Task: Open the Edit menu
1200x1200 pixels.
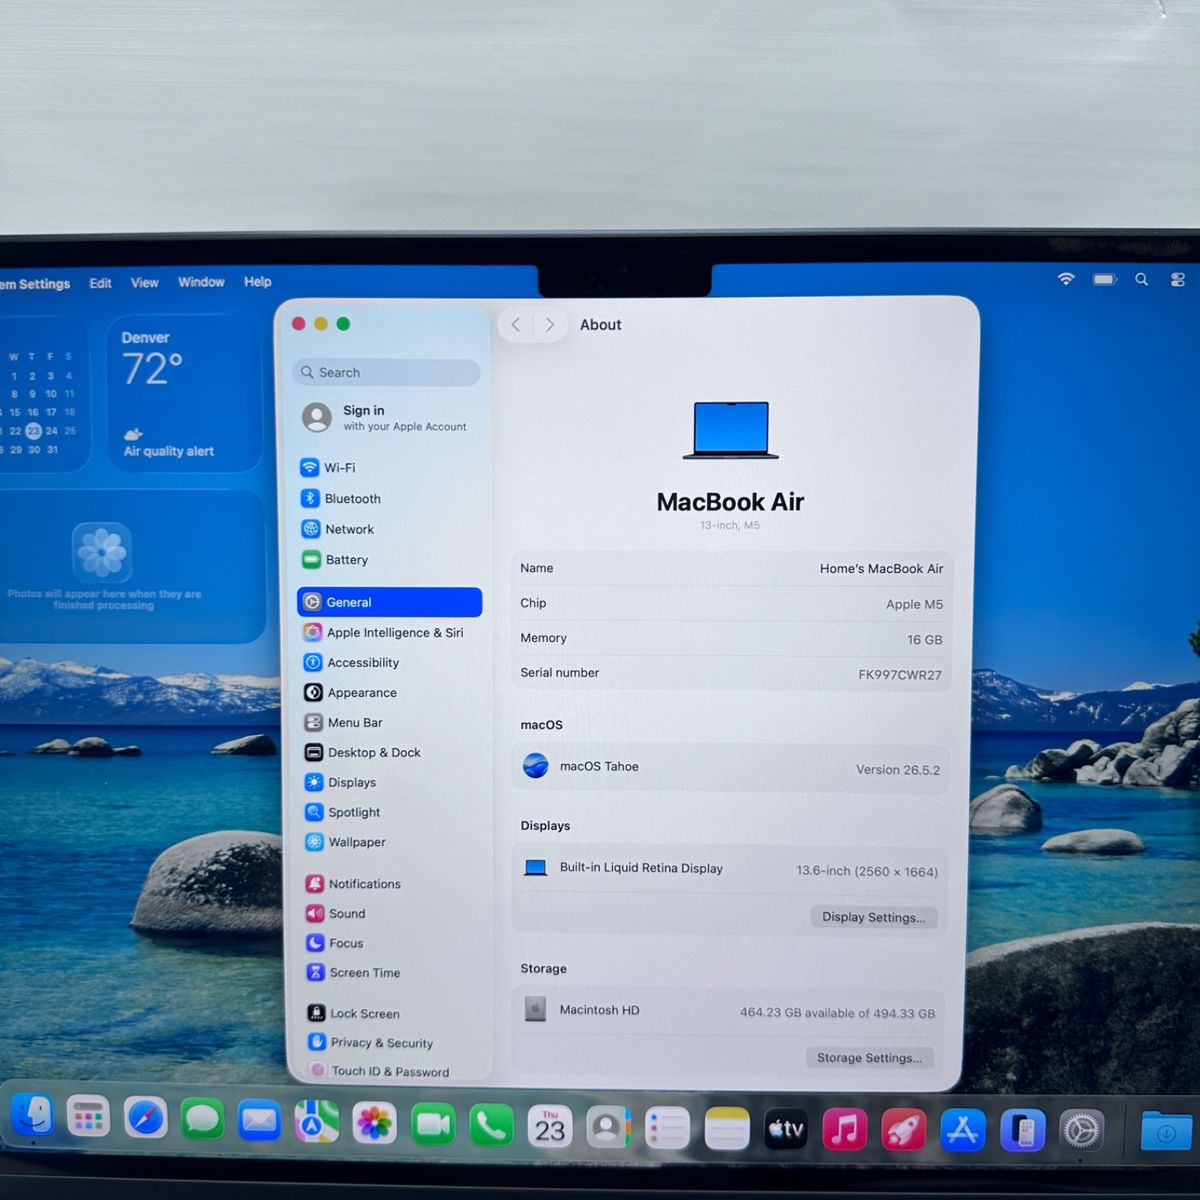Action: coord(100,283)
